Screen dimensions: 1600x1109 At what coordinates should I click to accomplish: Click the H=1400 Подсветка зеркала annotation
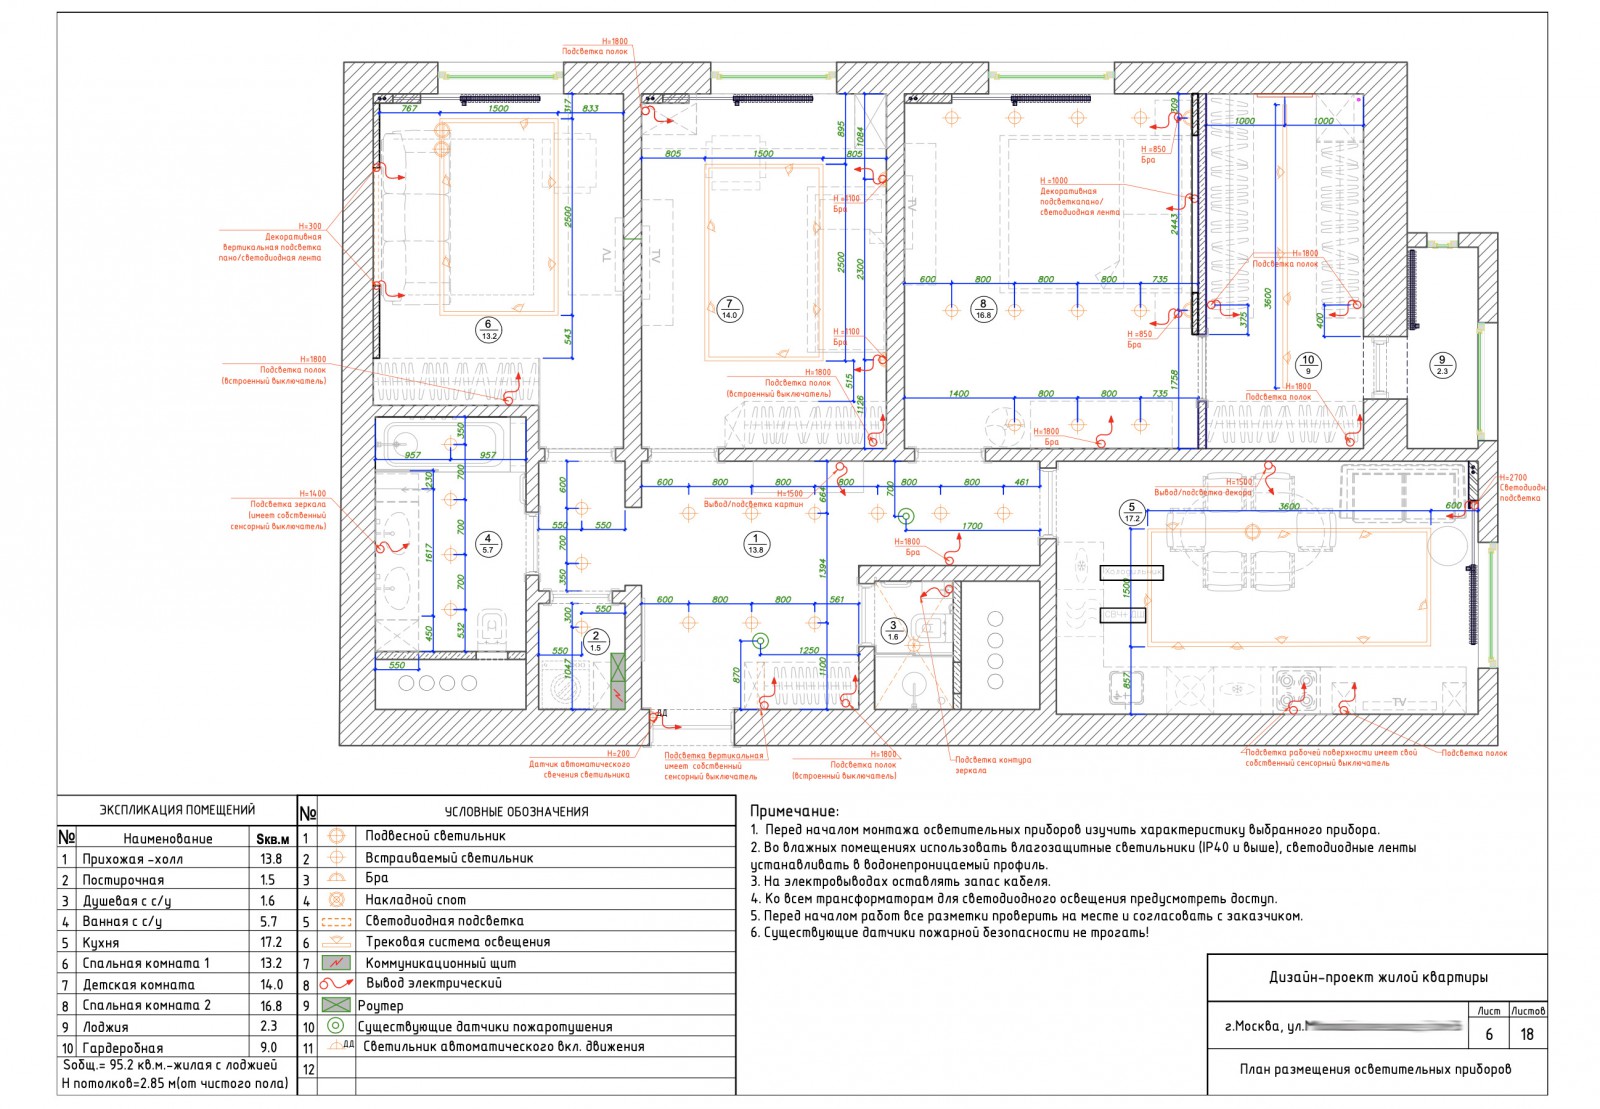coord(277,510)
